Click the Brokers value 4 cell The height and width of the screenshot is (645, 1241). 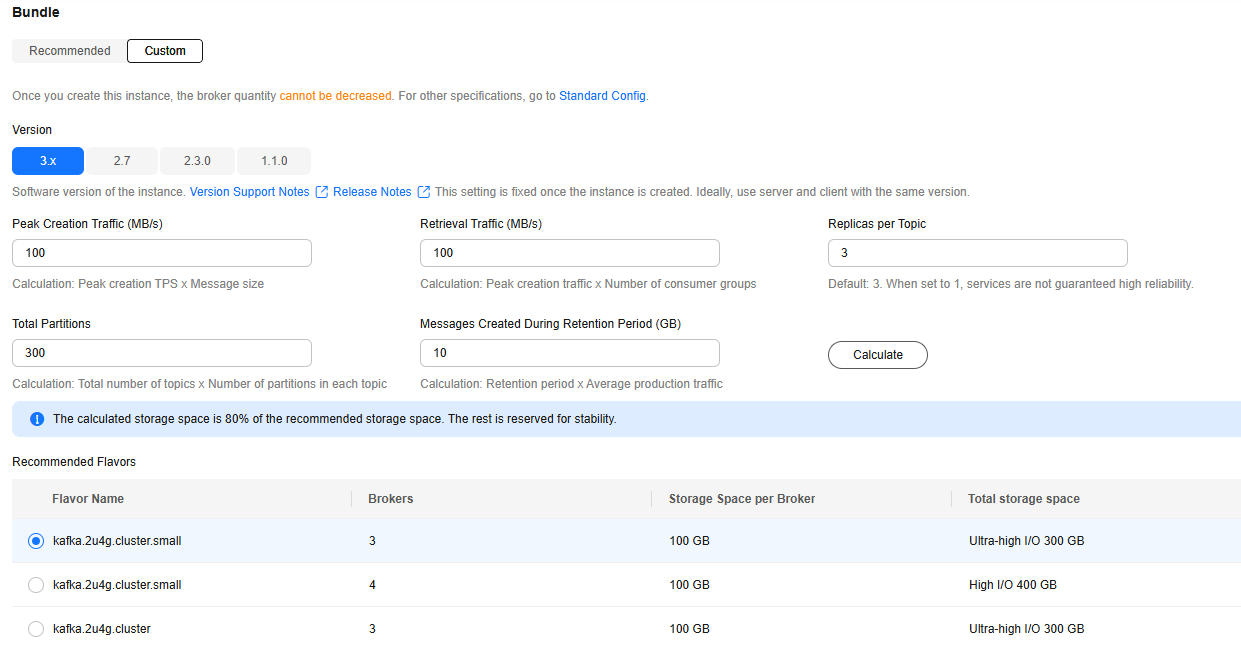[372, 585]
